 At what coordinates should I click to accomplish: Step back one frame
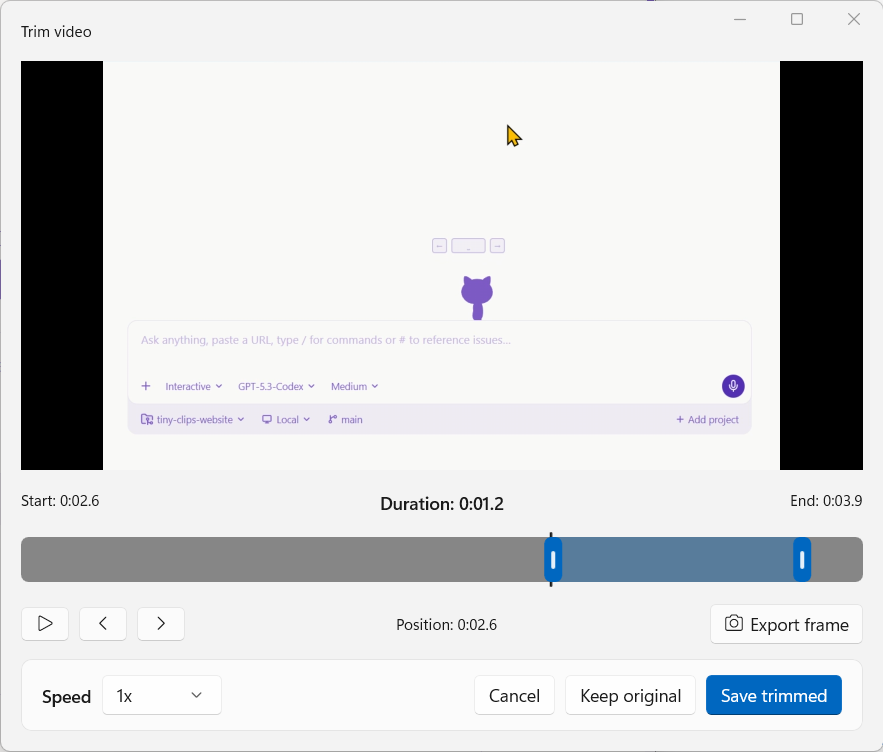pos(103,624)
